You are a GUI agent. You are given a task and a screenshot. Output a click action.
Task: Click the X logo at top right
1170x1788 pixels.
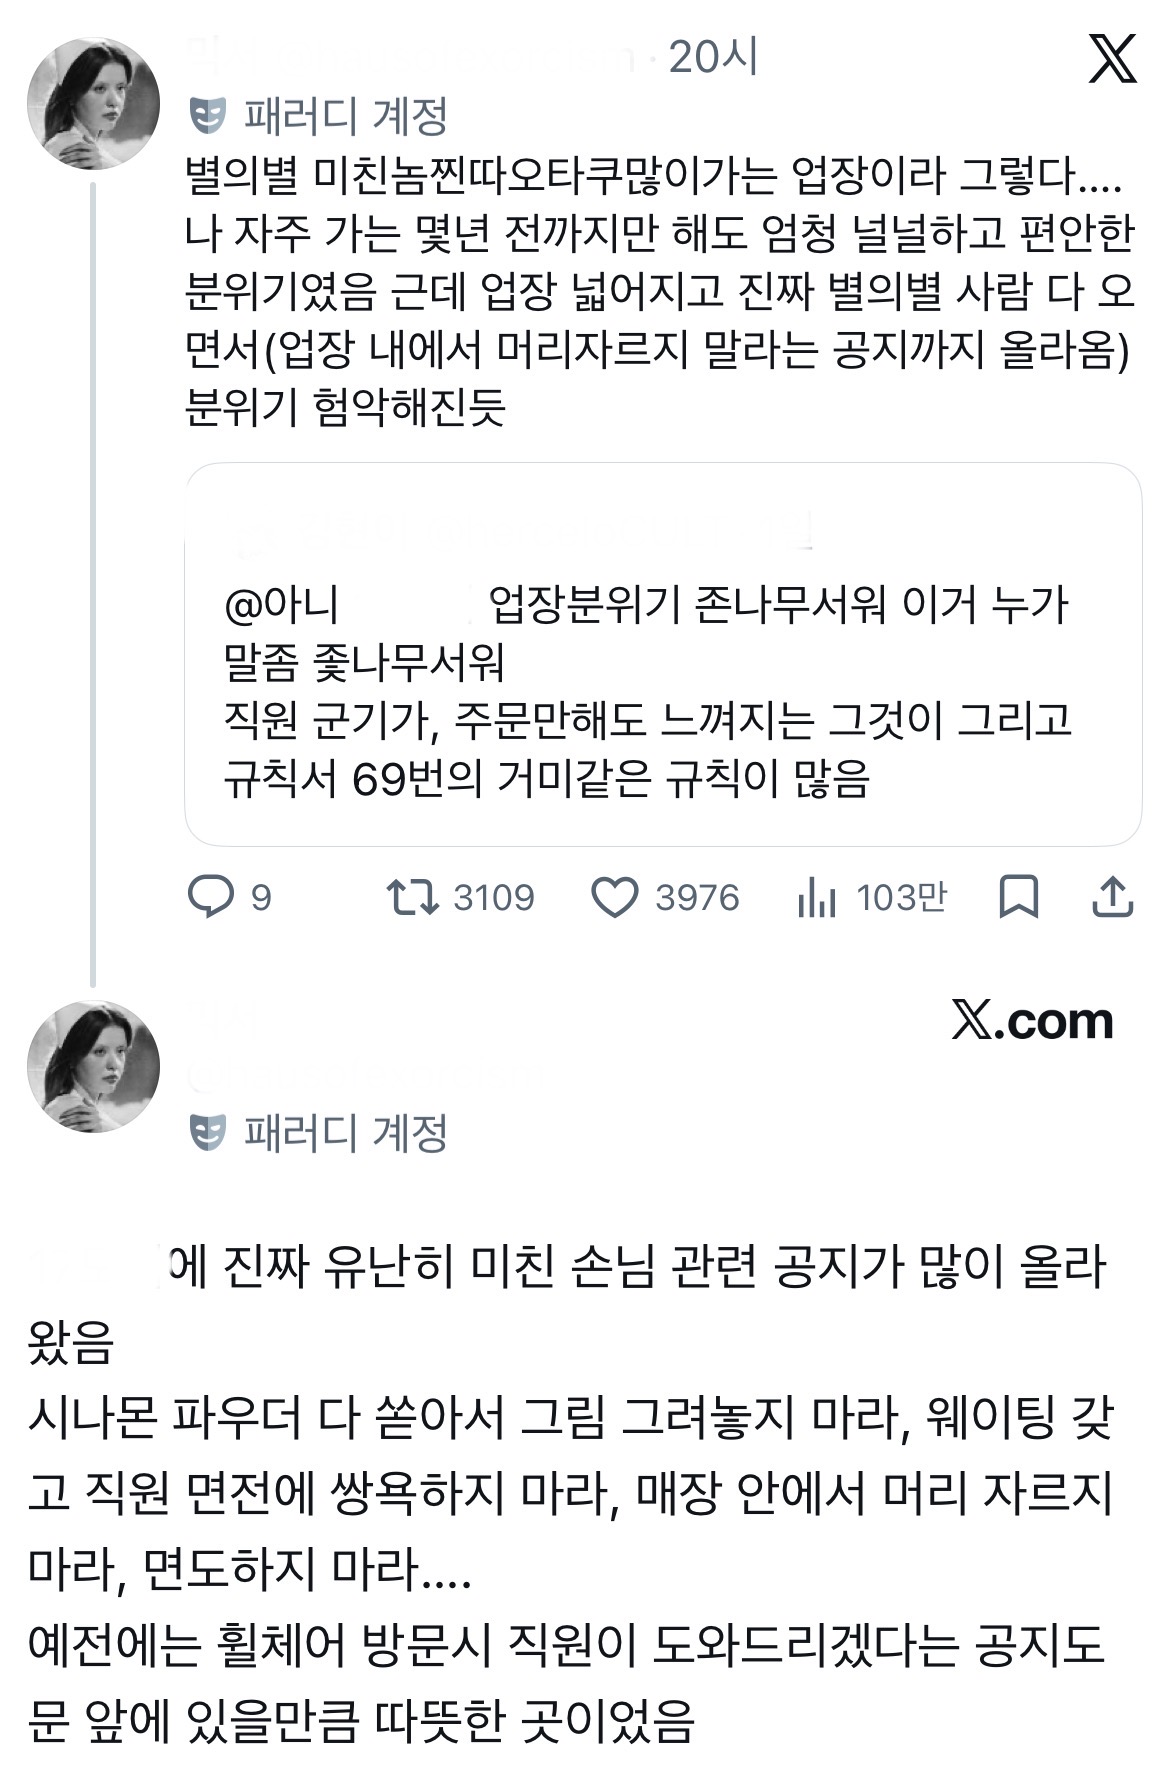tap(1112, 59)
